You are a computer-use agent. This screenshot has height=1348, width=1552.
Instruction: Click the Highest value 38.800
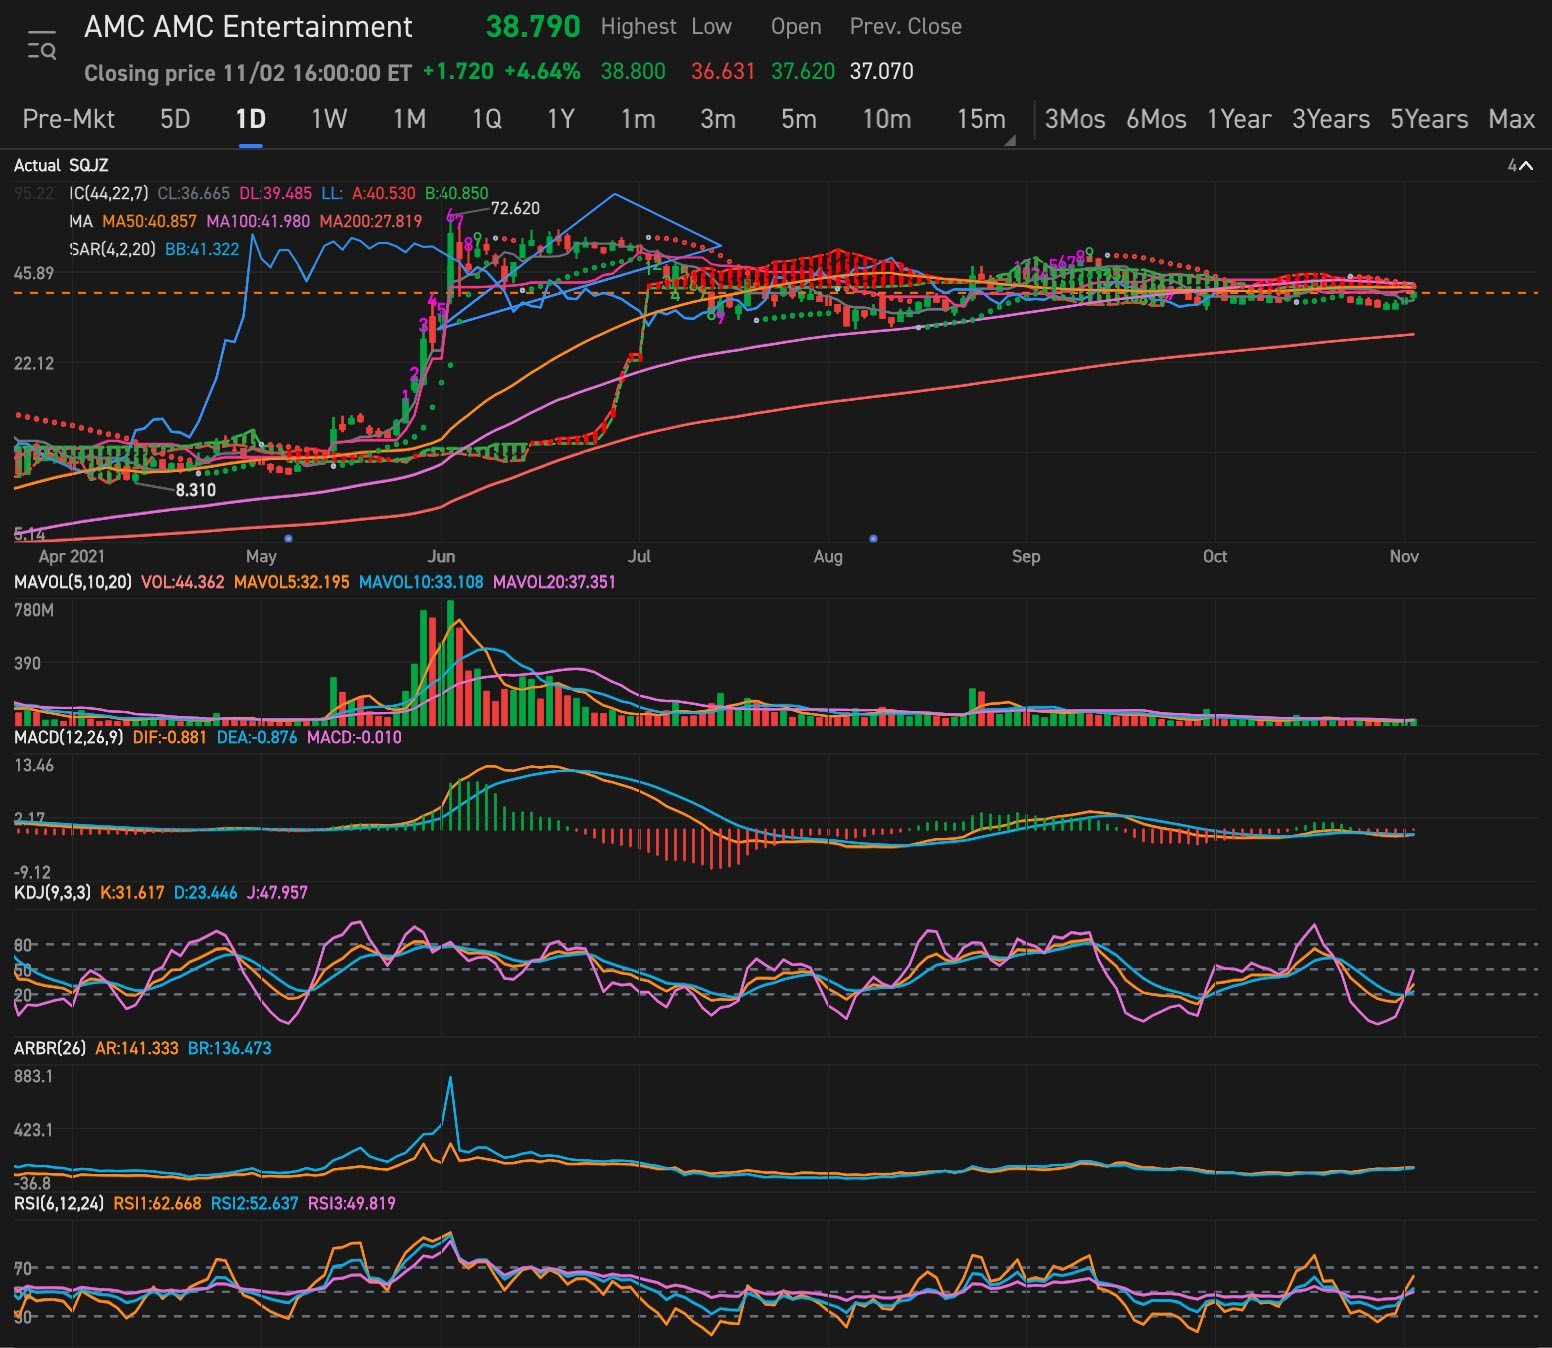click(x=633, y=71)
